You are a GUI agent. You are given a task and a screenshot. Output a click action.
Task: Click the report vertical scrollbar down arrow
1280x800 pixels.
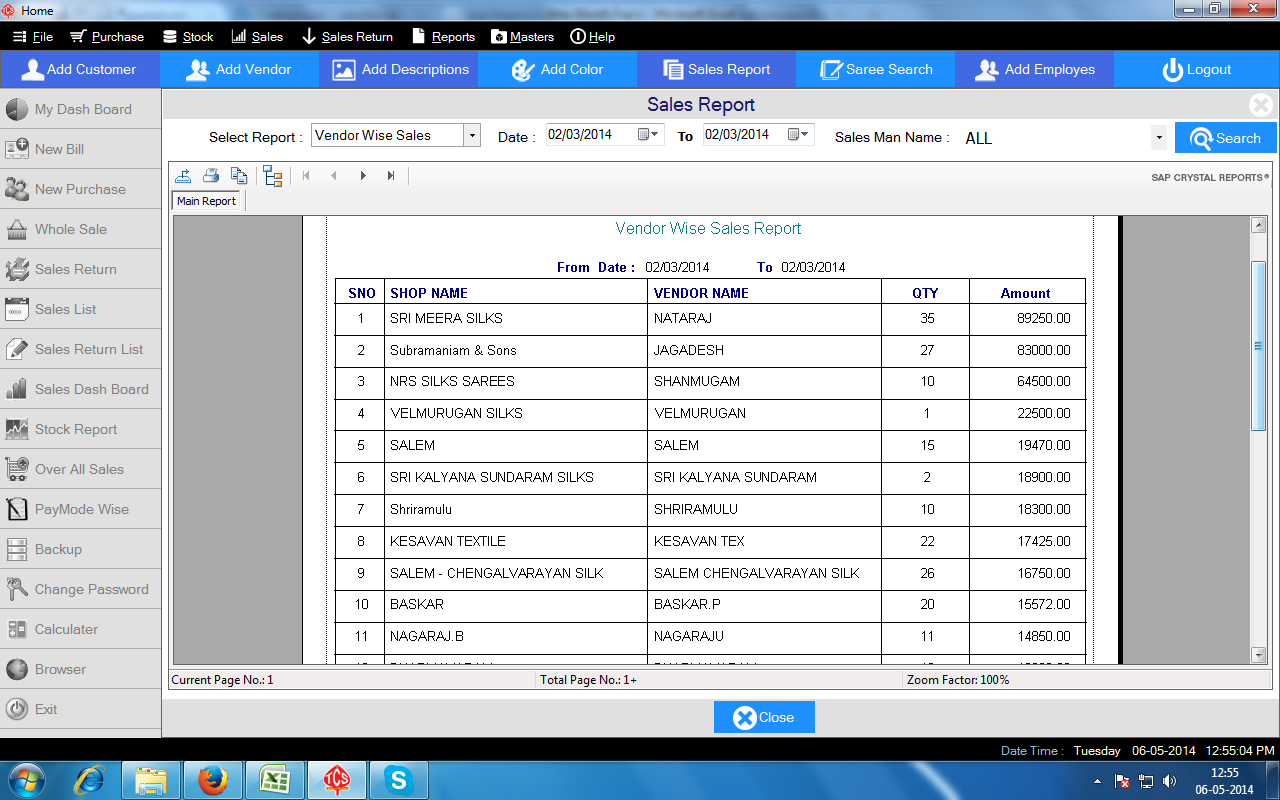tap(1259, 655)
